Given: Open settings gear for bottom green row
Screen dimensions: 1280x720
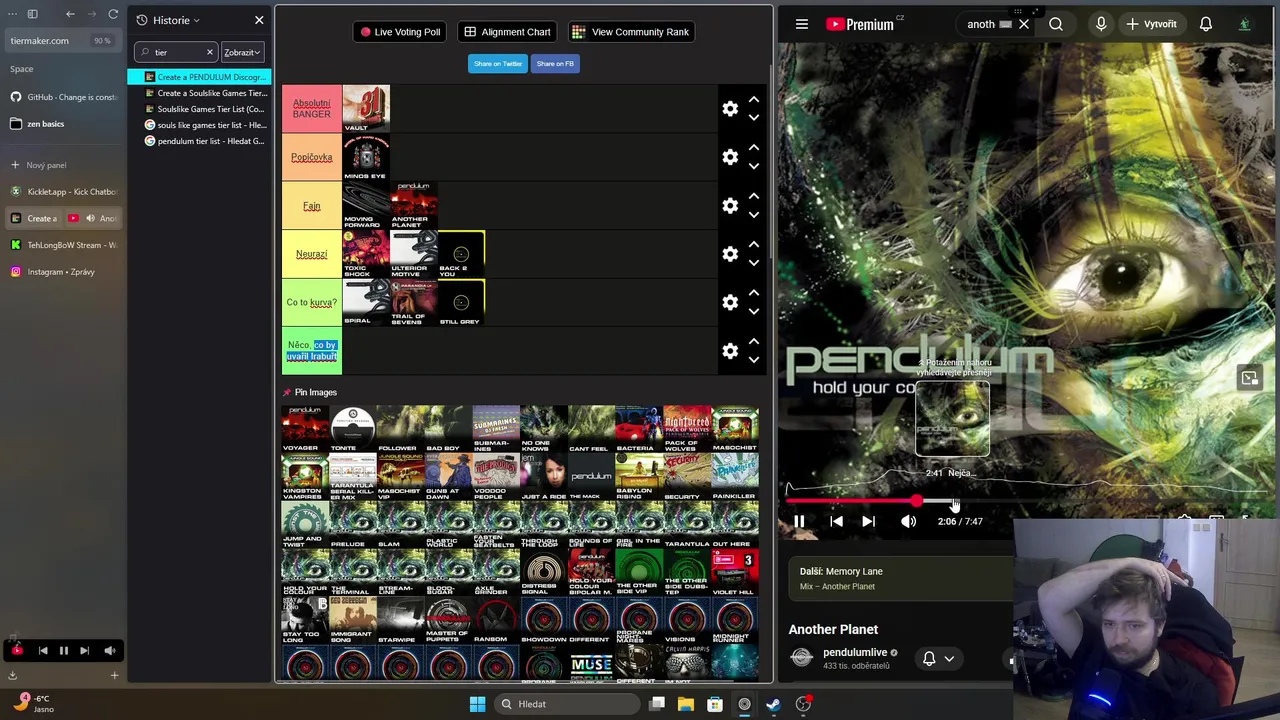Looking at the screenshot, I should (730, 351).
